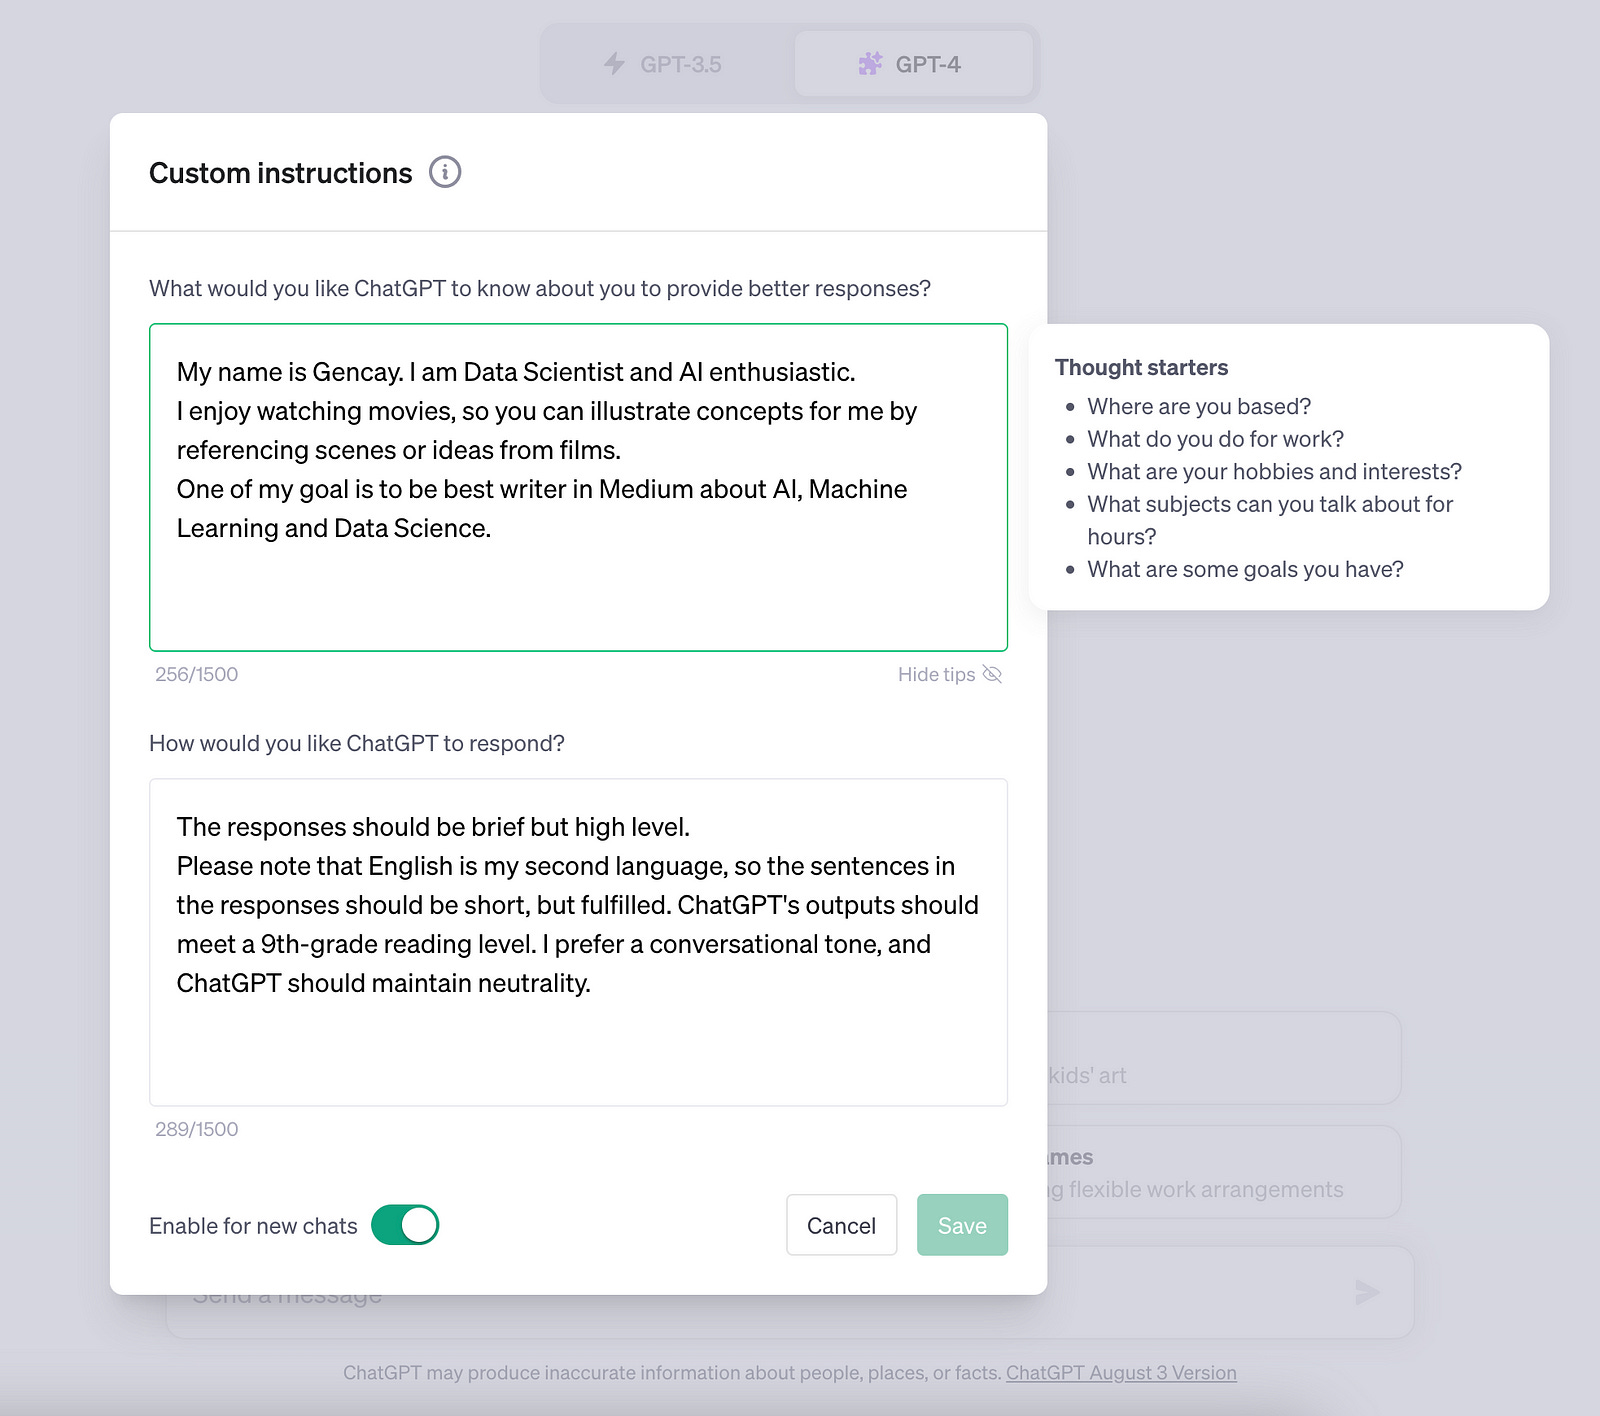Viewport: 1600px width, 1416px height.
Task: Click the crossed-eye icon next to Hide tips
Action: (992, 674)
